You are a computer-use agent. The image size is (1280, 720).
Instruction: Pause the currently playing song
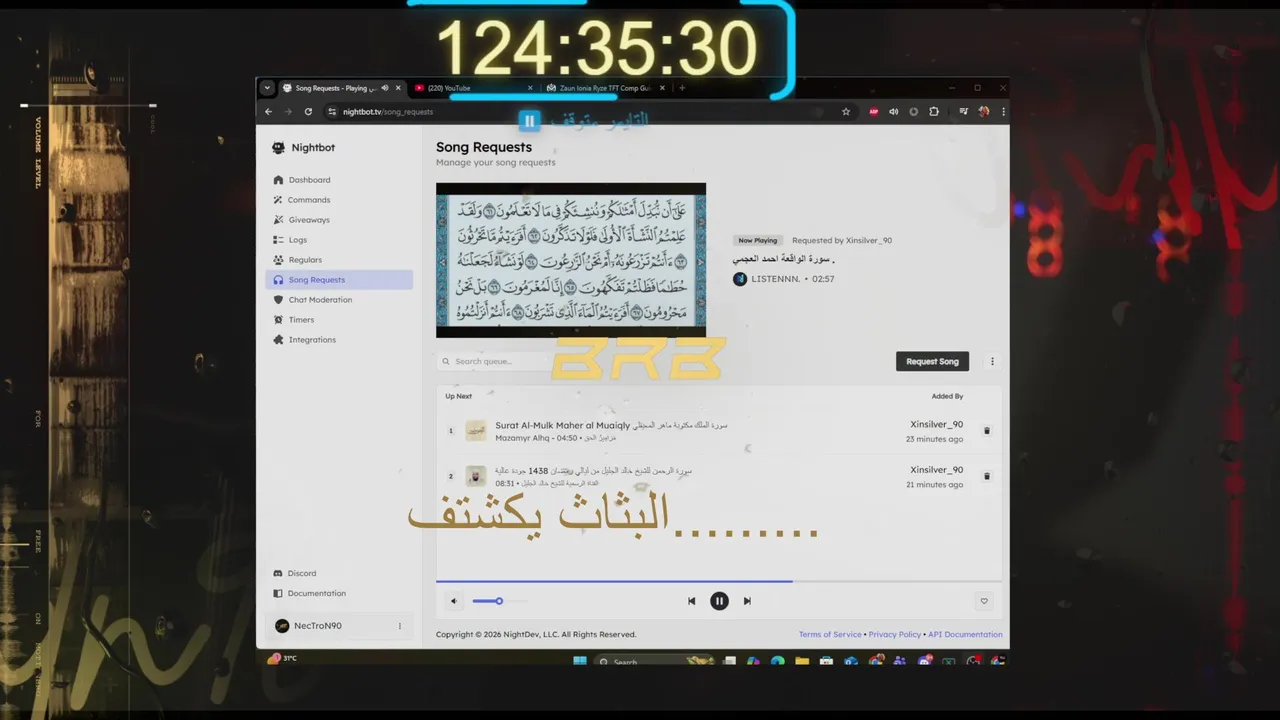(x=719, y=601)
